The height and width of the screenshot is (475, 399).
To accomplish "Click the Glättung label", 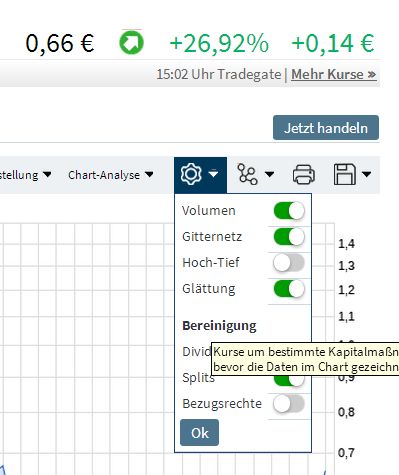I will pyautogui.click(x=209, y=289).
